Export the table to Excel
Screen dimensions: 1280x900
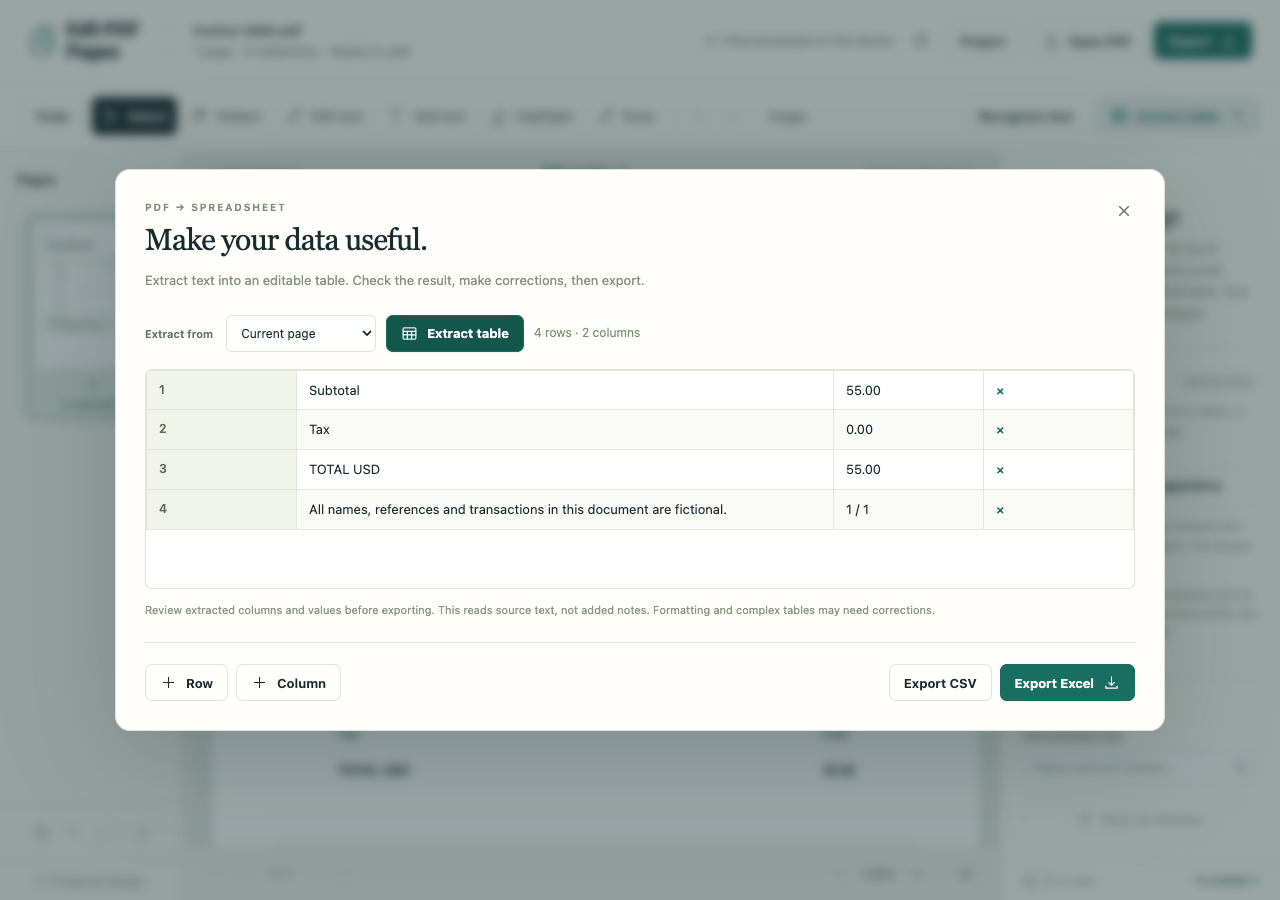1067,683
